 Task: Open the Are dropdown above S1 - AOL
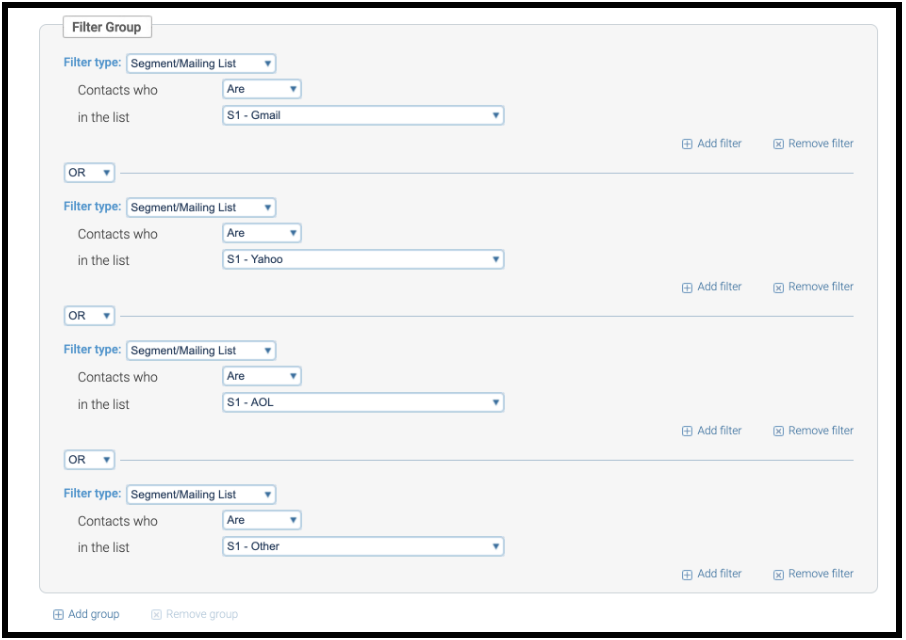(262, 376)
